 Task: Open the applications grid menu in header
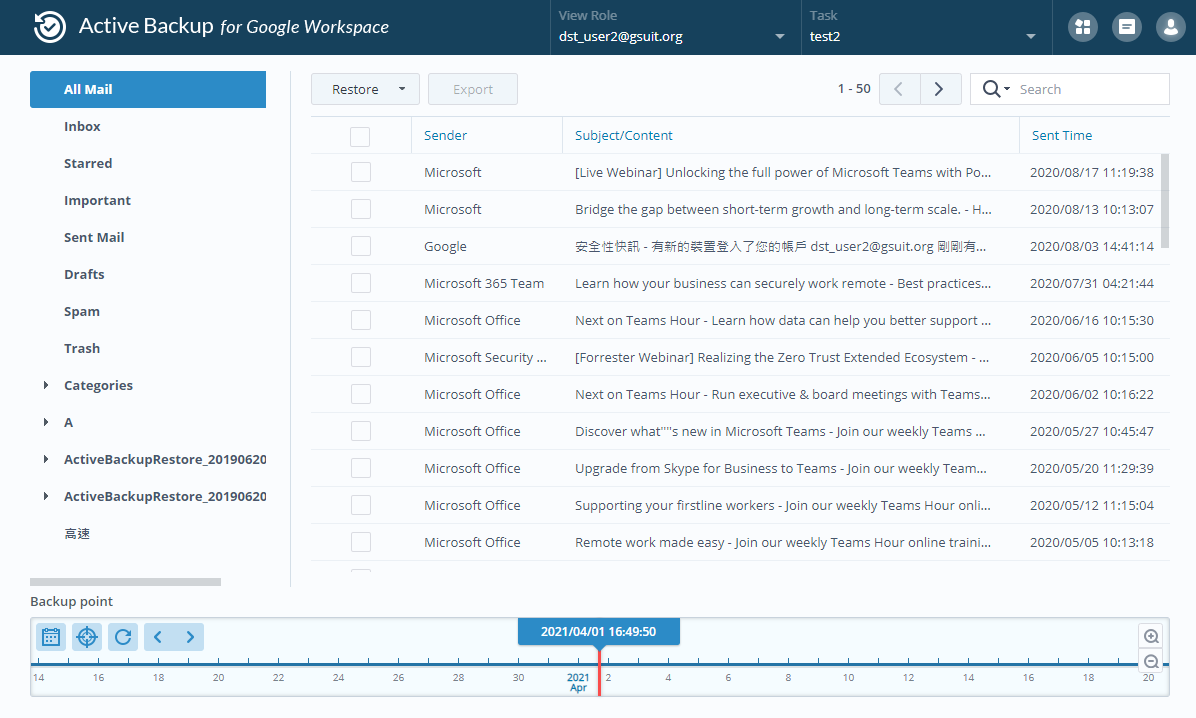click(1082, 27)
